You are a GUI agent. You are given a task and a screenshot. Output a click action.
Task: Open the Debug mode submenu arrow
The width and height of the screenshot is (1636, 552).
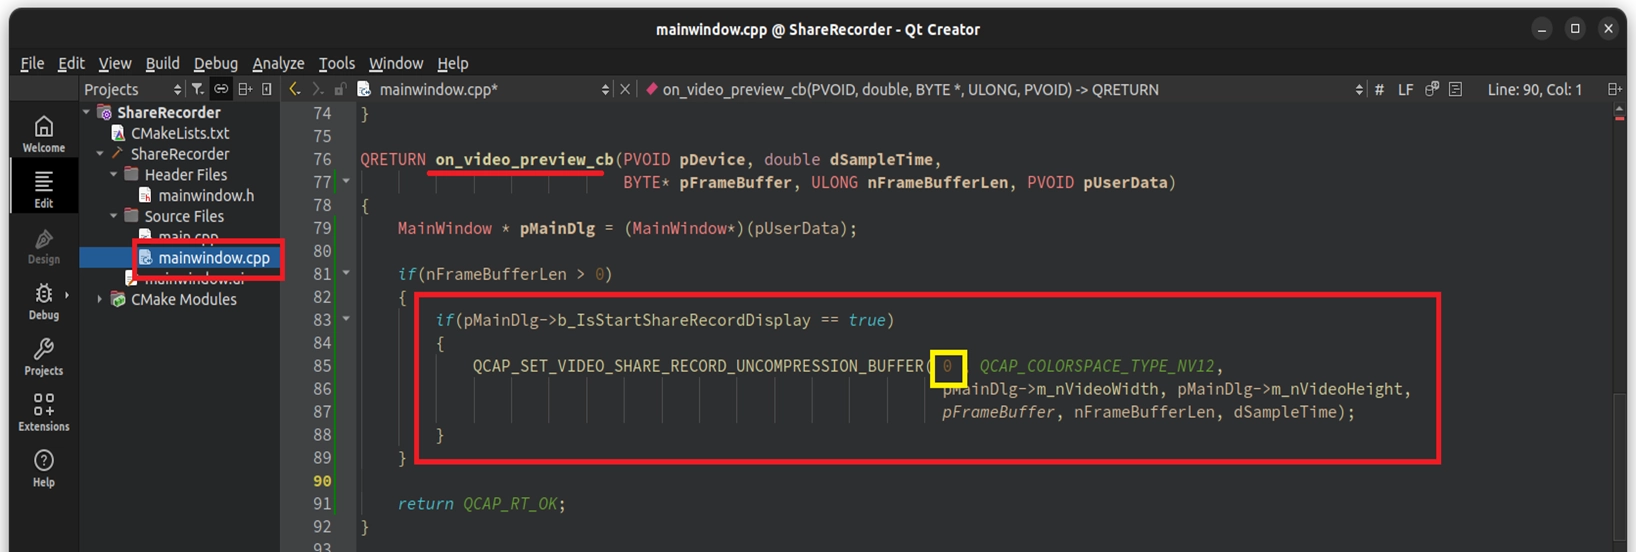(67, 295)
